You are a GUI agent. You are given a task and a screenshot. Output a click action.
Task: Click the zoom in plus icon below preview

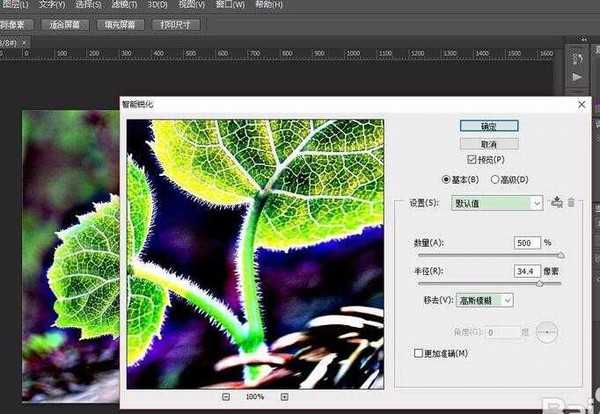[283, 397]
